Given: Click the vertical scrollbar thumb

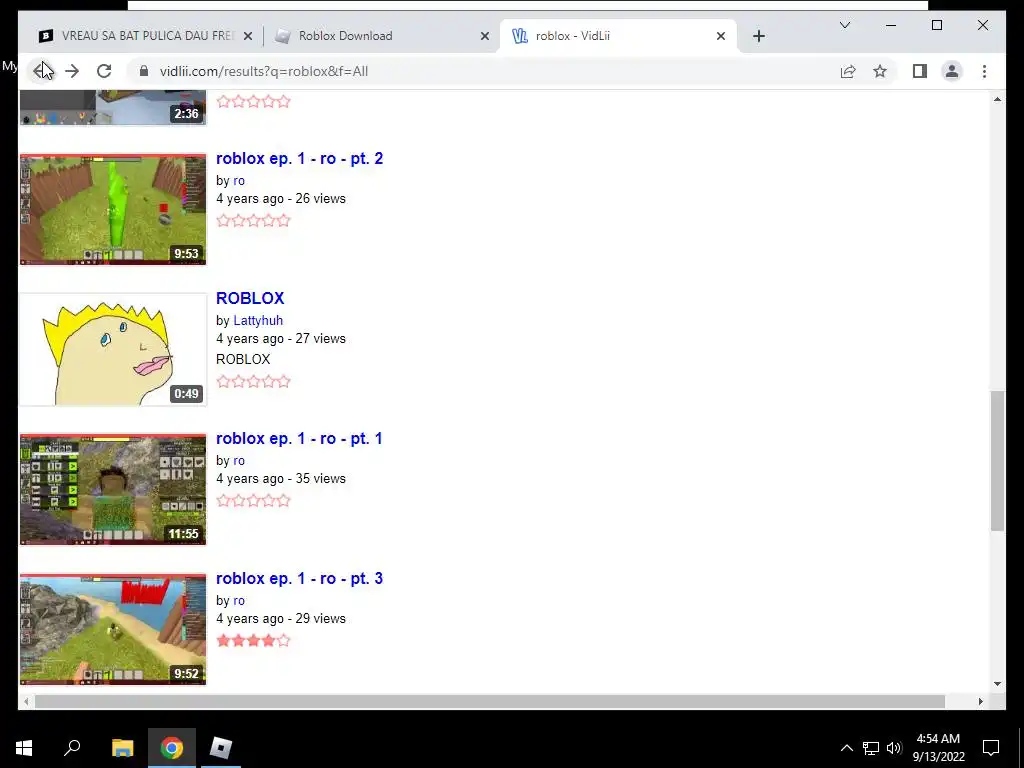Looking at the screenshot, I should [997, 461].
